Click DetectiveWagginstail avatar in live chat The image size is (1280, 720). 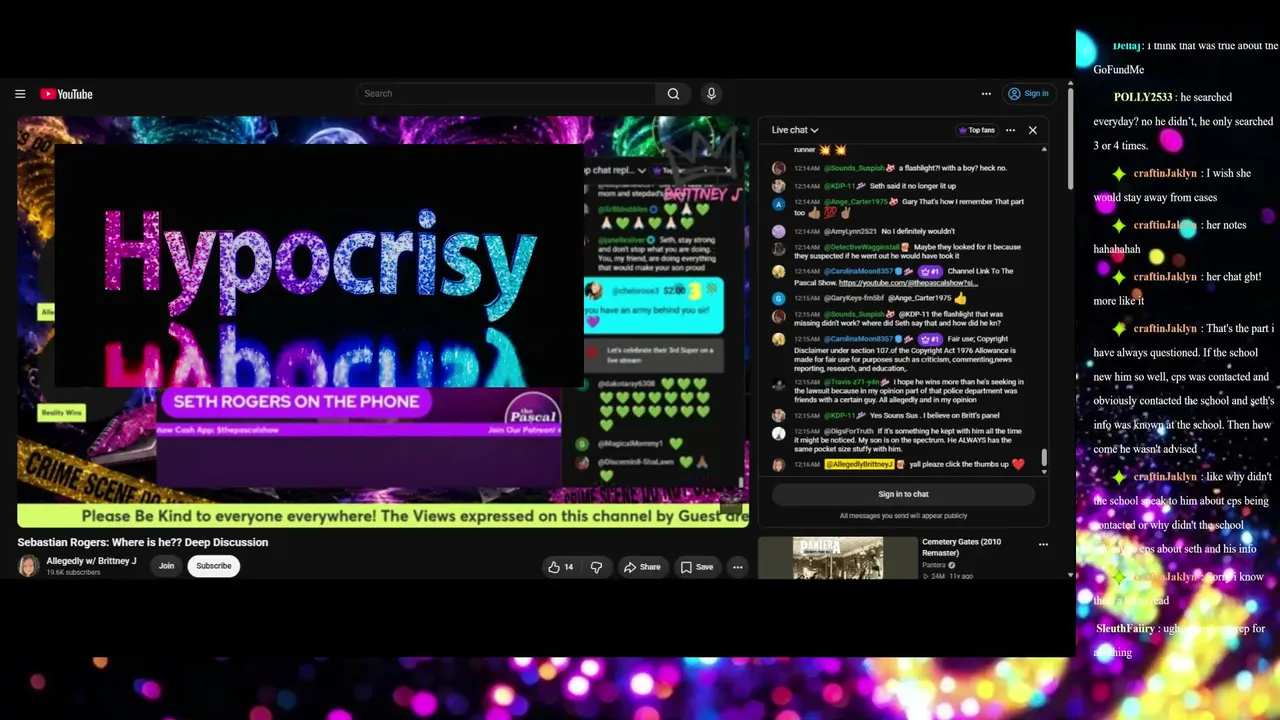tap(779, 247)
